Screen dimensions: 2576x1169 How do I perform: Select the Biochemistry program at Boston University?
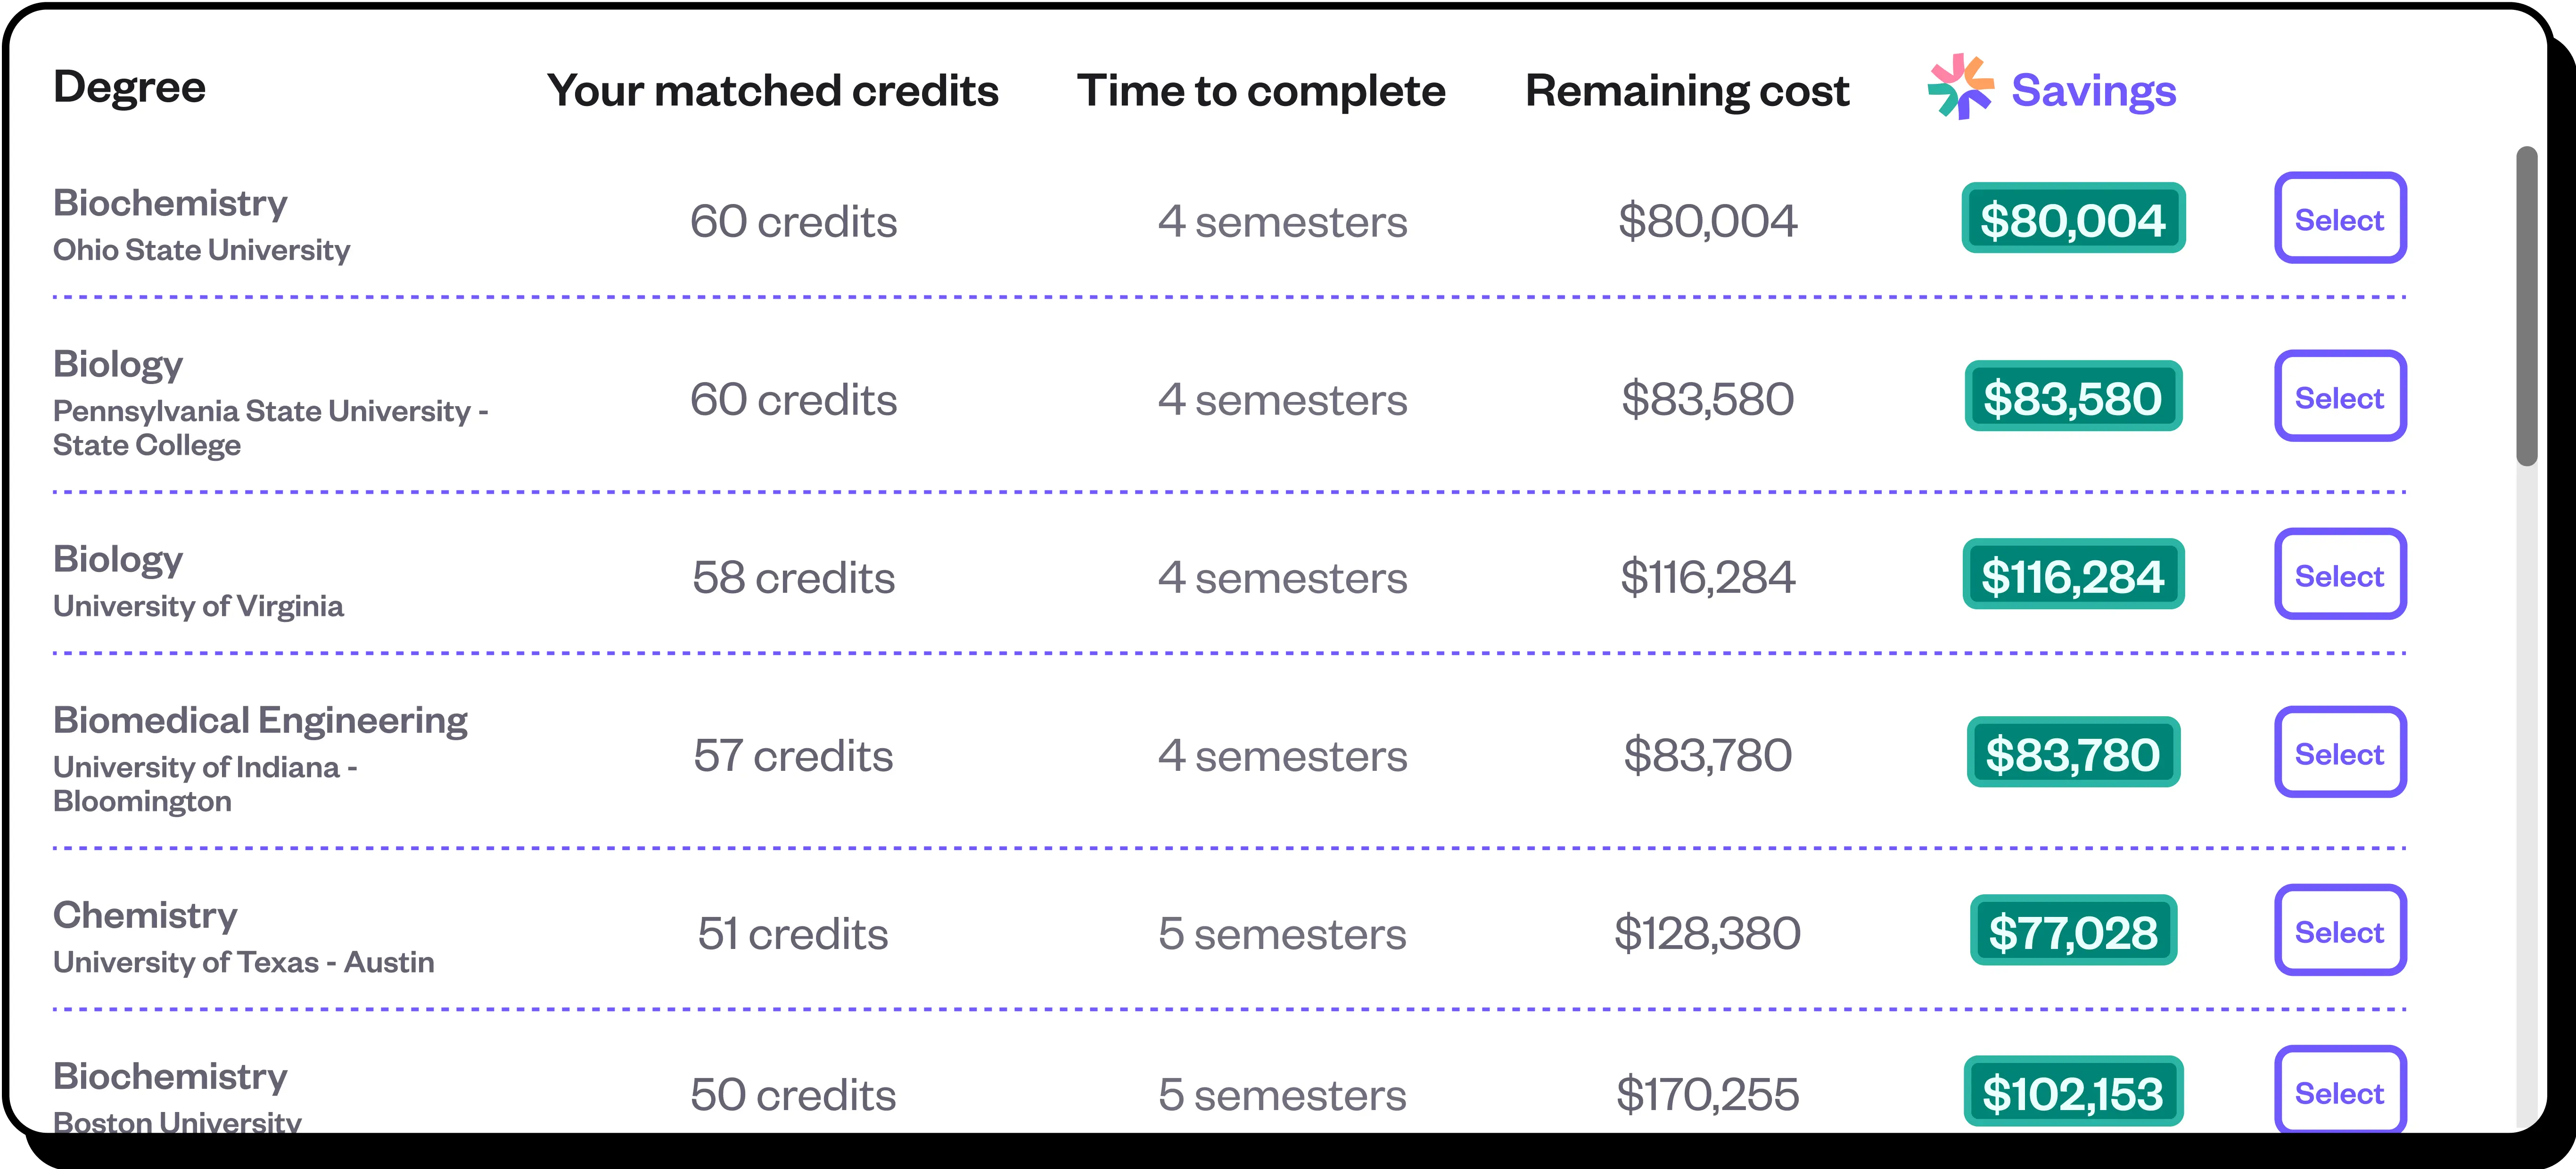2340,1091
